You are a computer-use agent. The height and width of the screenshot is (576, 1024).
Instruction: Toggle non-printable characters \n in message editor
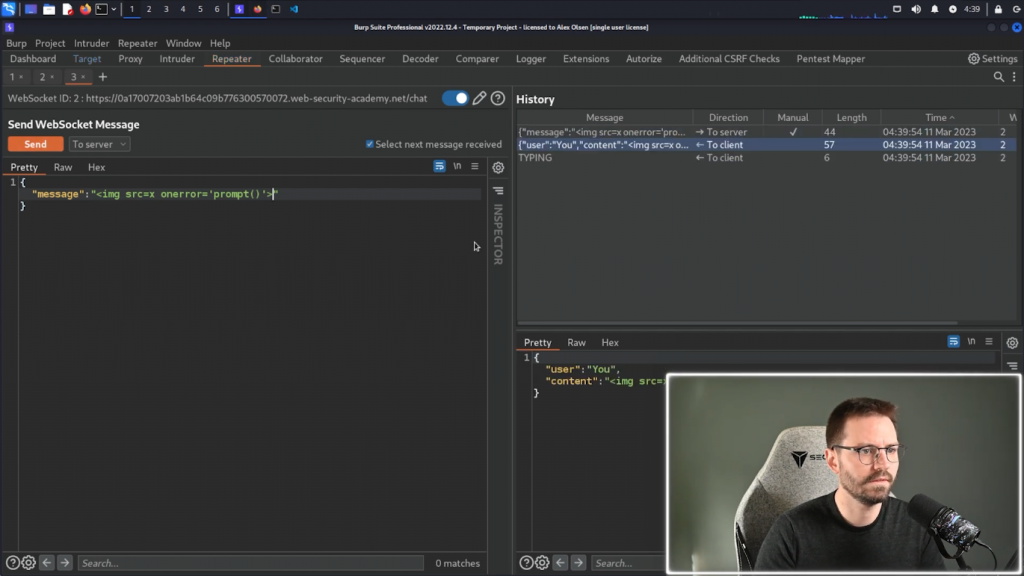(457, 167)
